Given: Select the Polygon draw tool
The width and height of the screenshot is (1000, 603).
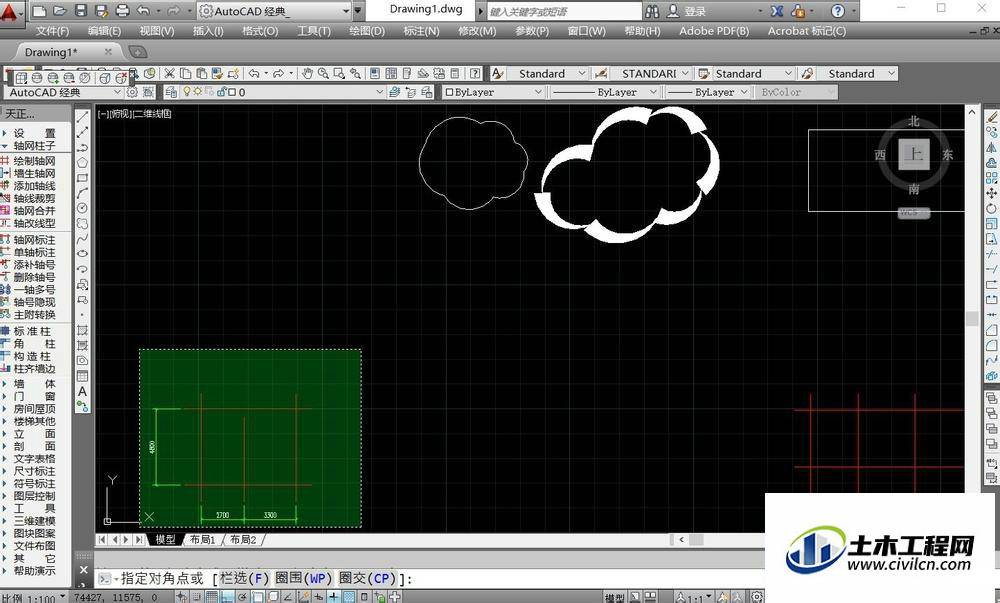Looking at the screenshot, I should (82, 163).
